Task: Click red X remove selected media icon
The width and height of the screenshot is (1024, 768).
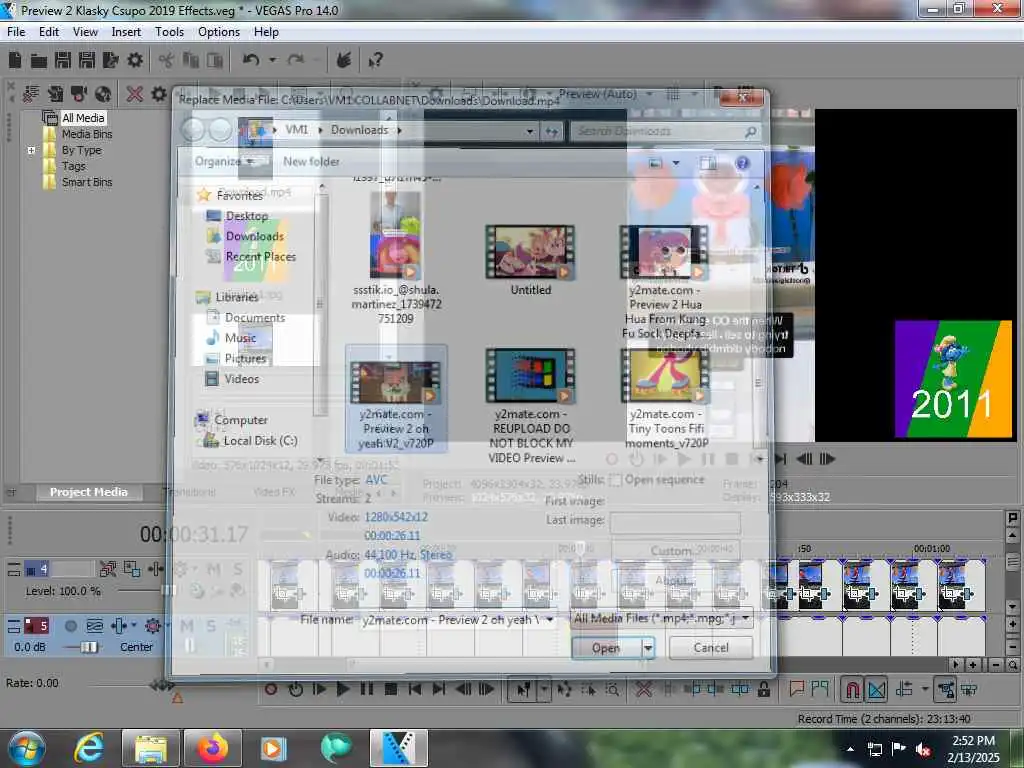Action: (x=135, y=95)
